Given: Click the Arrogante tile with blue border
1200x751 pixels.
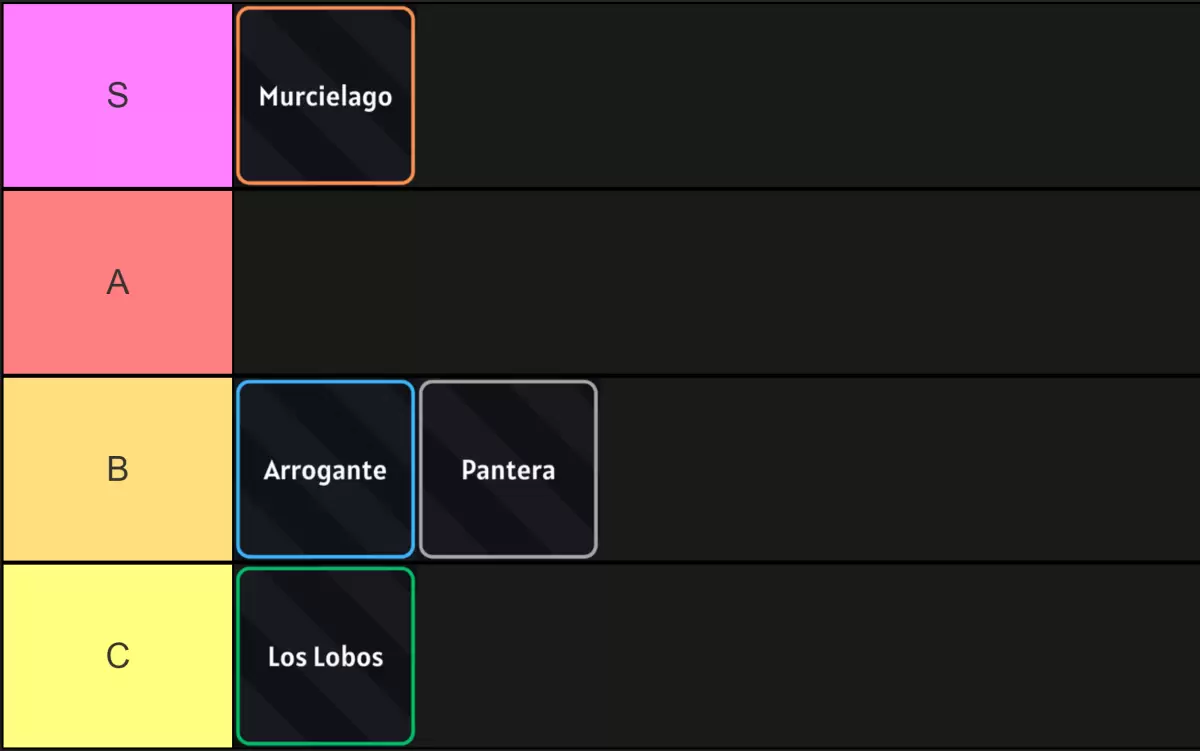Looking at the screenshot, I should [x=325, y=469].
